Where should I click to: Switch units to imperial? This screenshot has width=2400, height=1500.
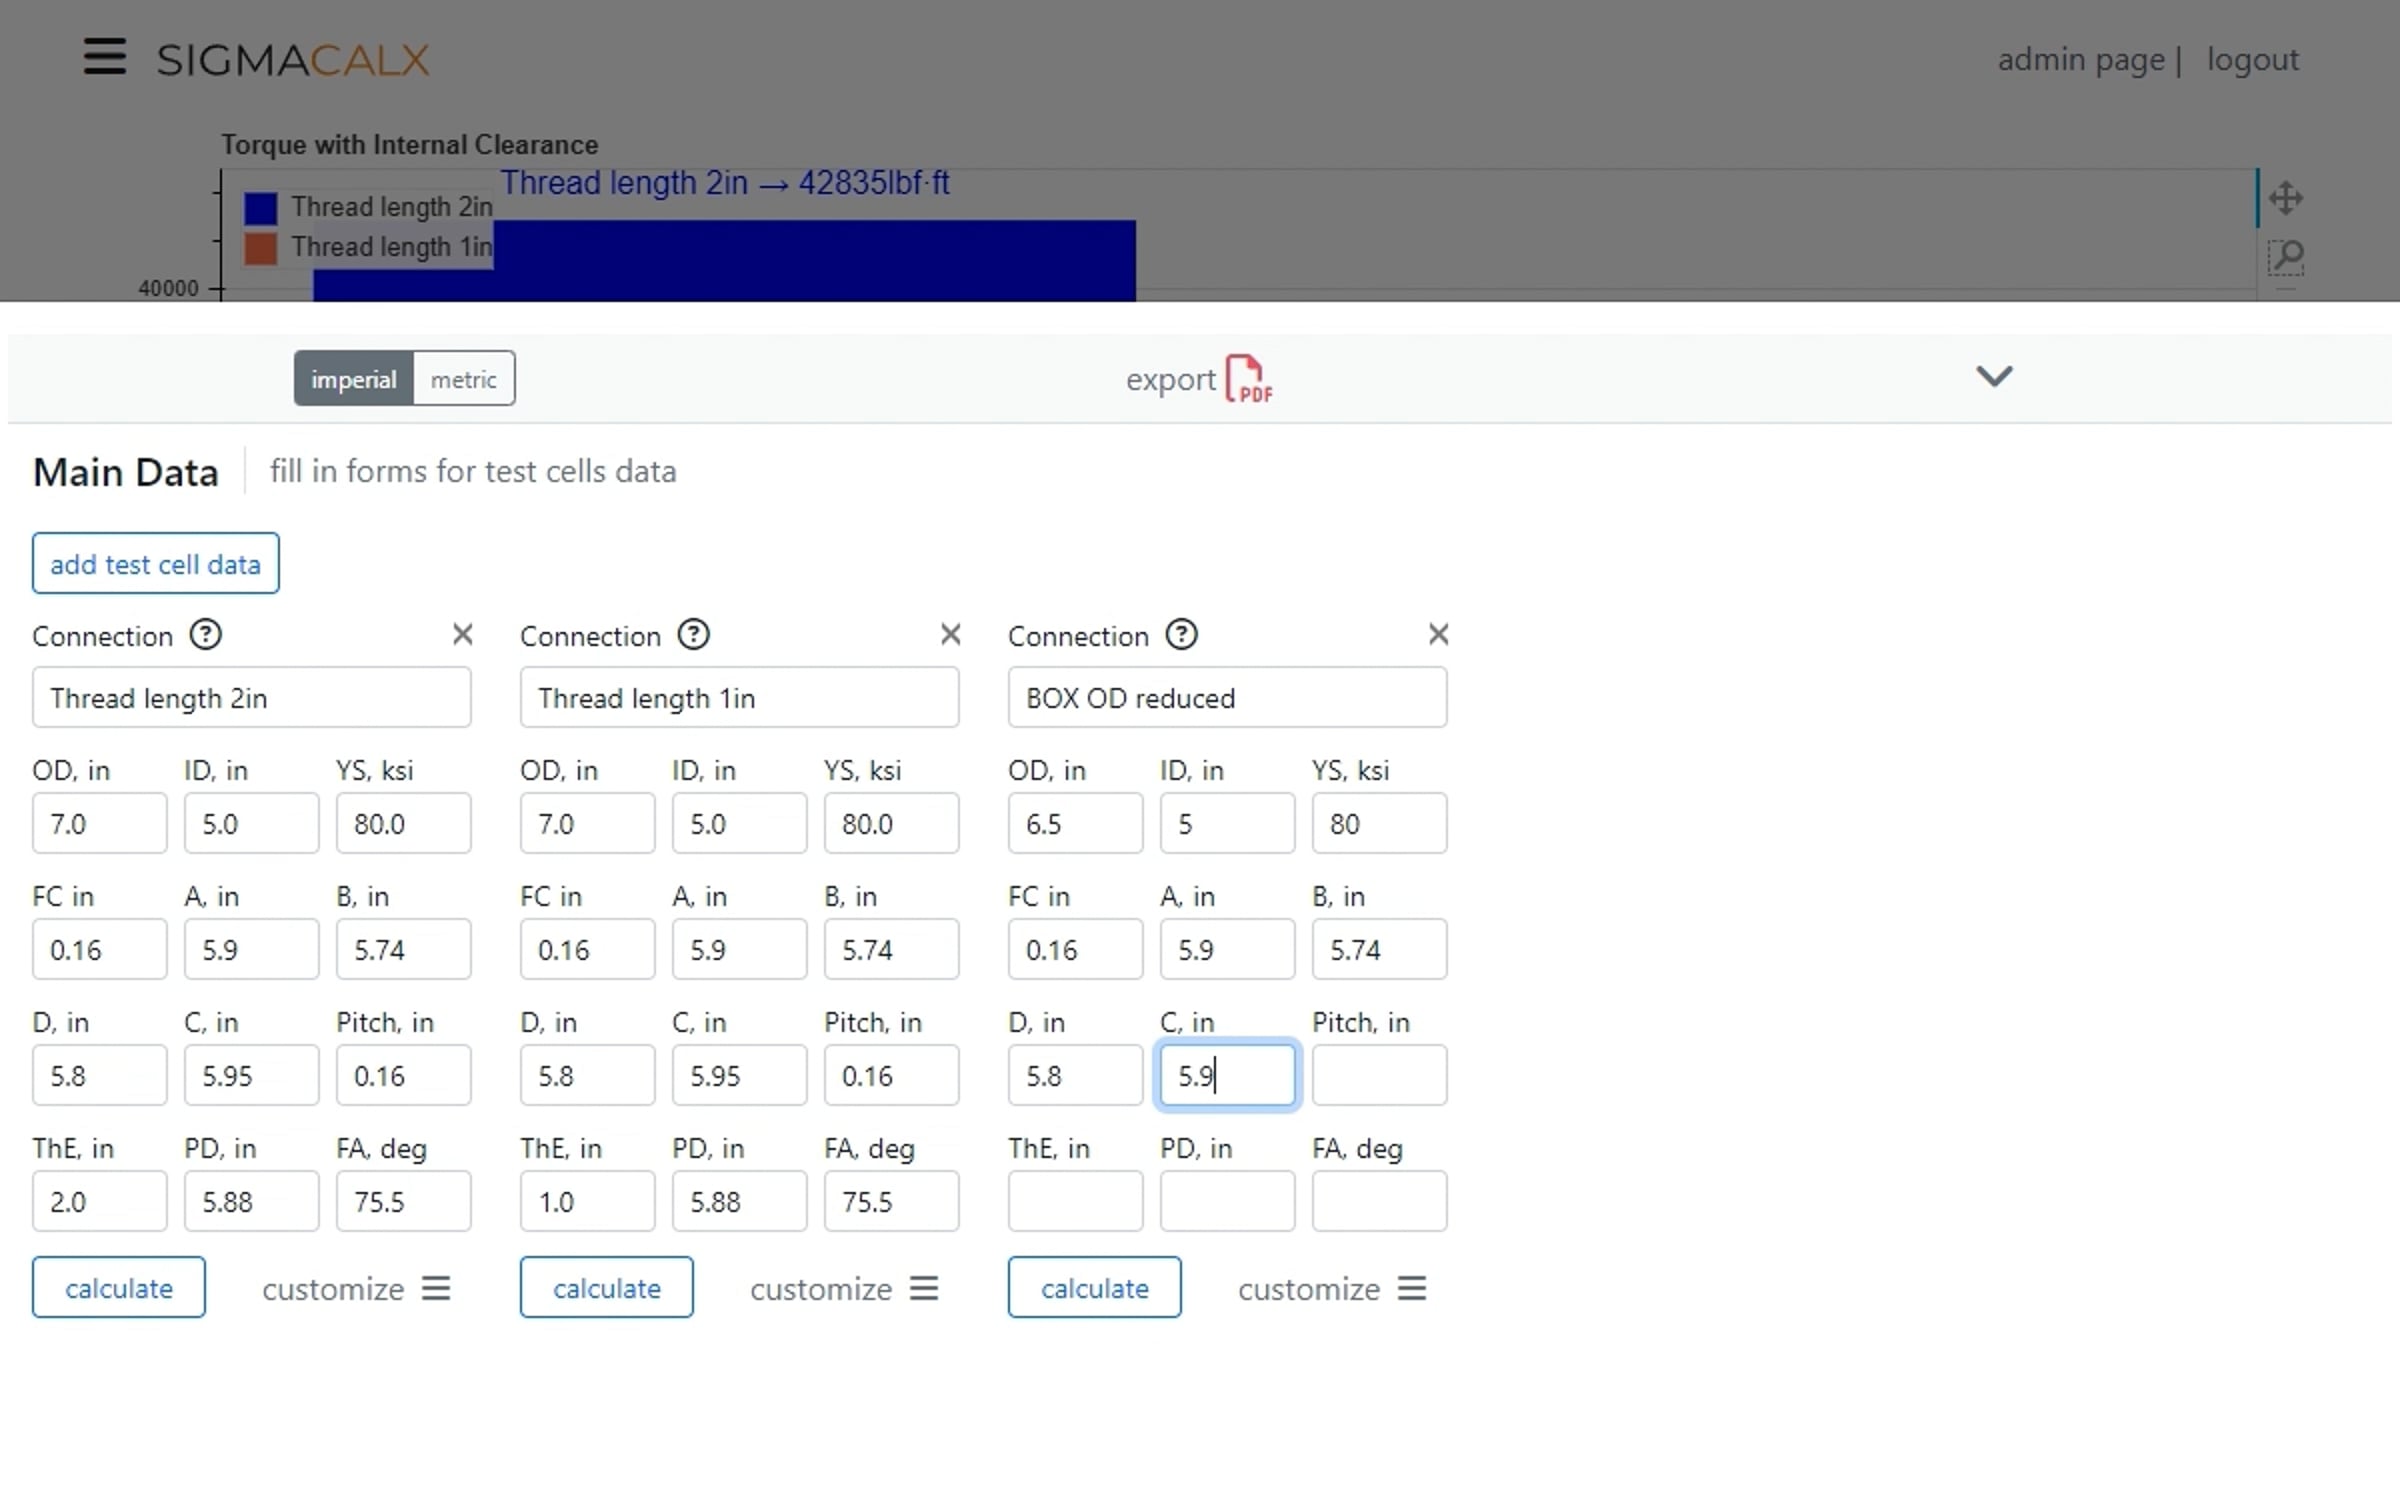coord(353,379)
